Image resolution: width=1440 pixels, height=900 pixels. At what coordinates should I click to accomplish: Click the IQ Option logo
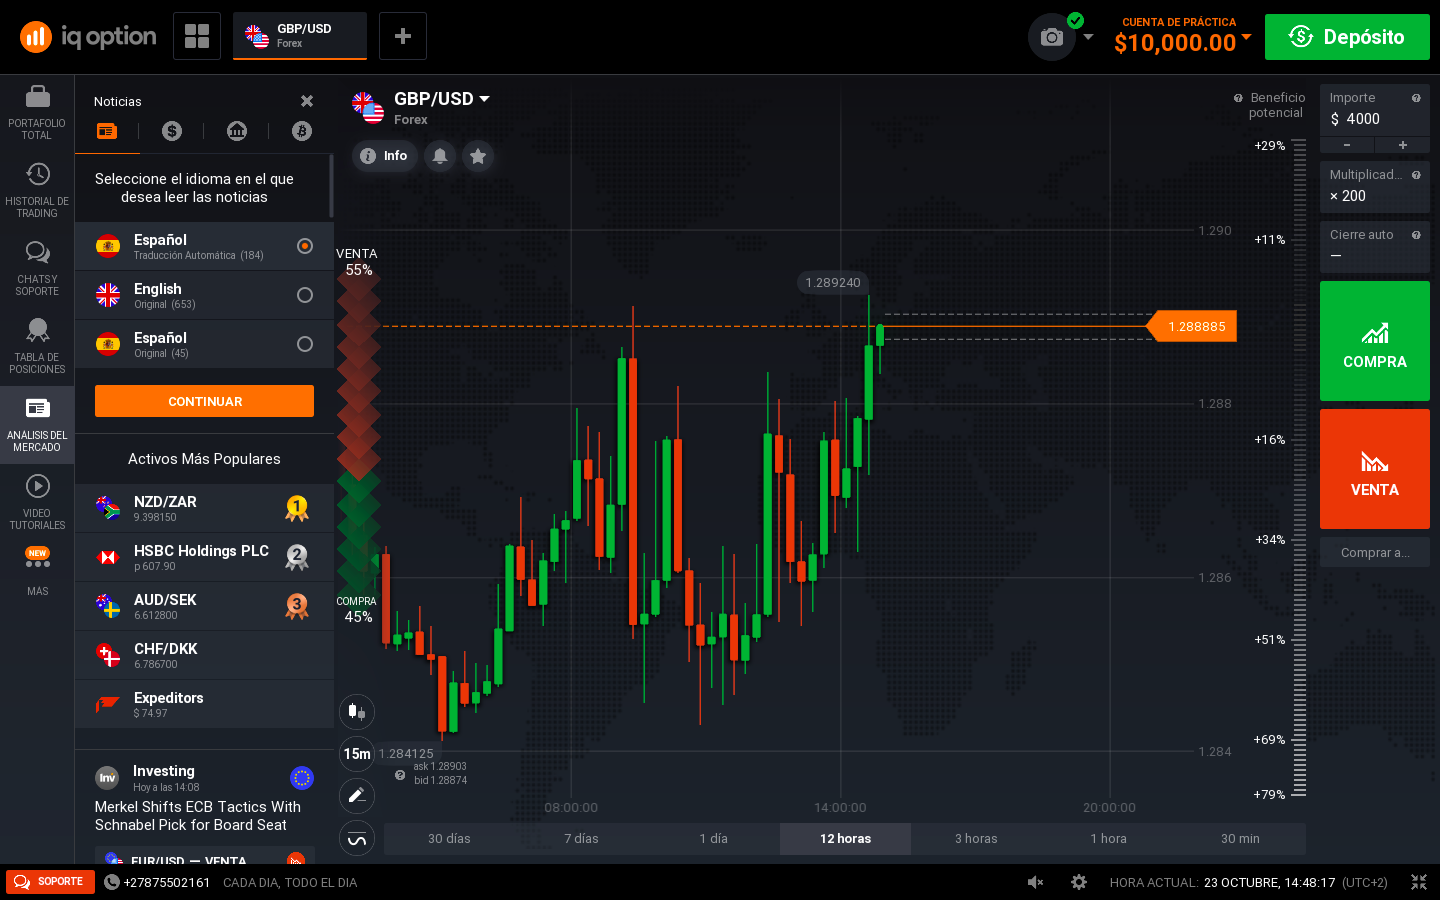tap(88, 37)
